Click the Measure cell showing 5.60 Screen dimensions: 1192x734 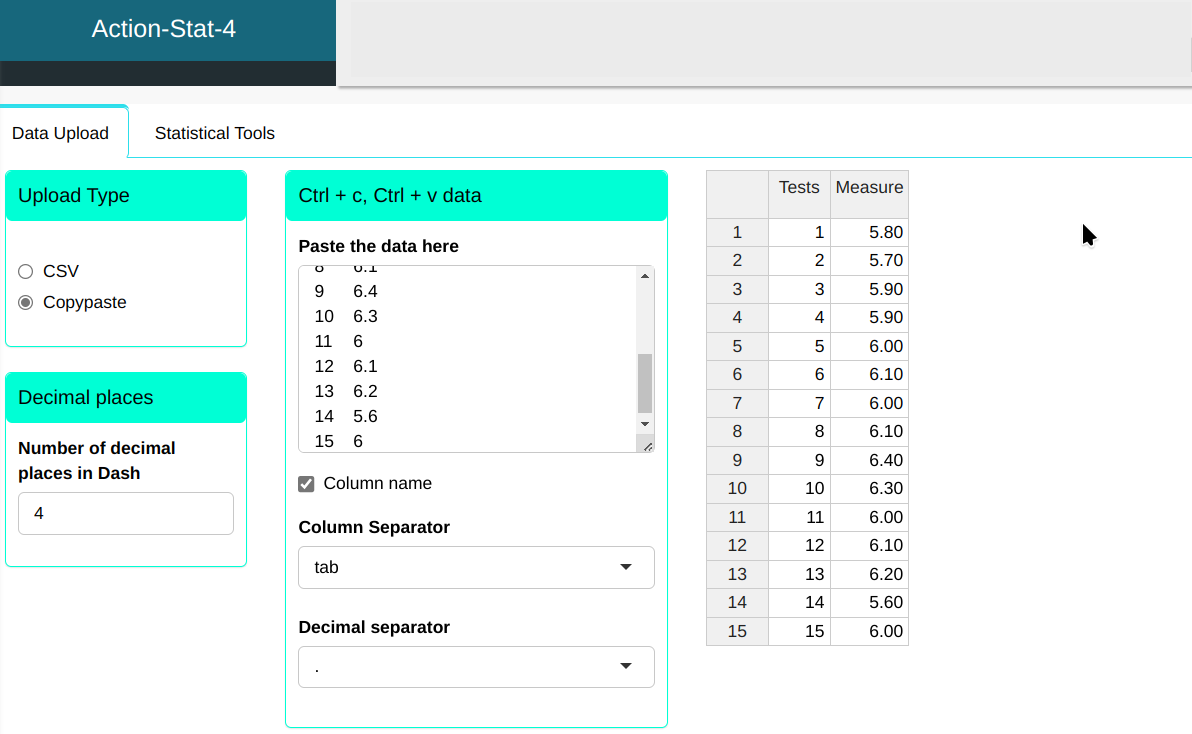tap(869, 603)
